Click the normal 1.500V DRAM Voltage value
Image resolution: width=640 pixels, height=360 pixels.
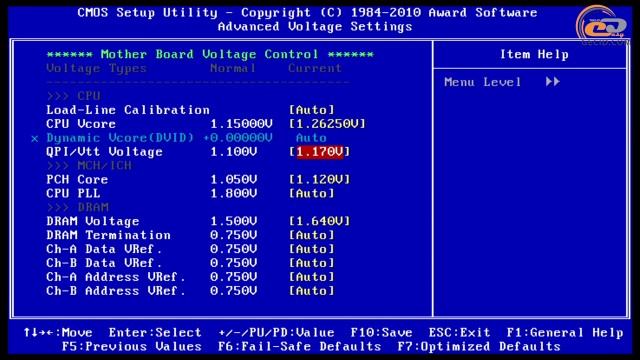pos(233,221)
